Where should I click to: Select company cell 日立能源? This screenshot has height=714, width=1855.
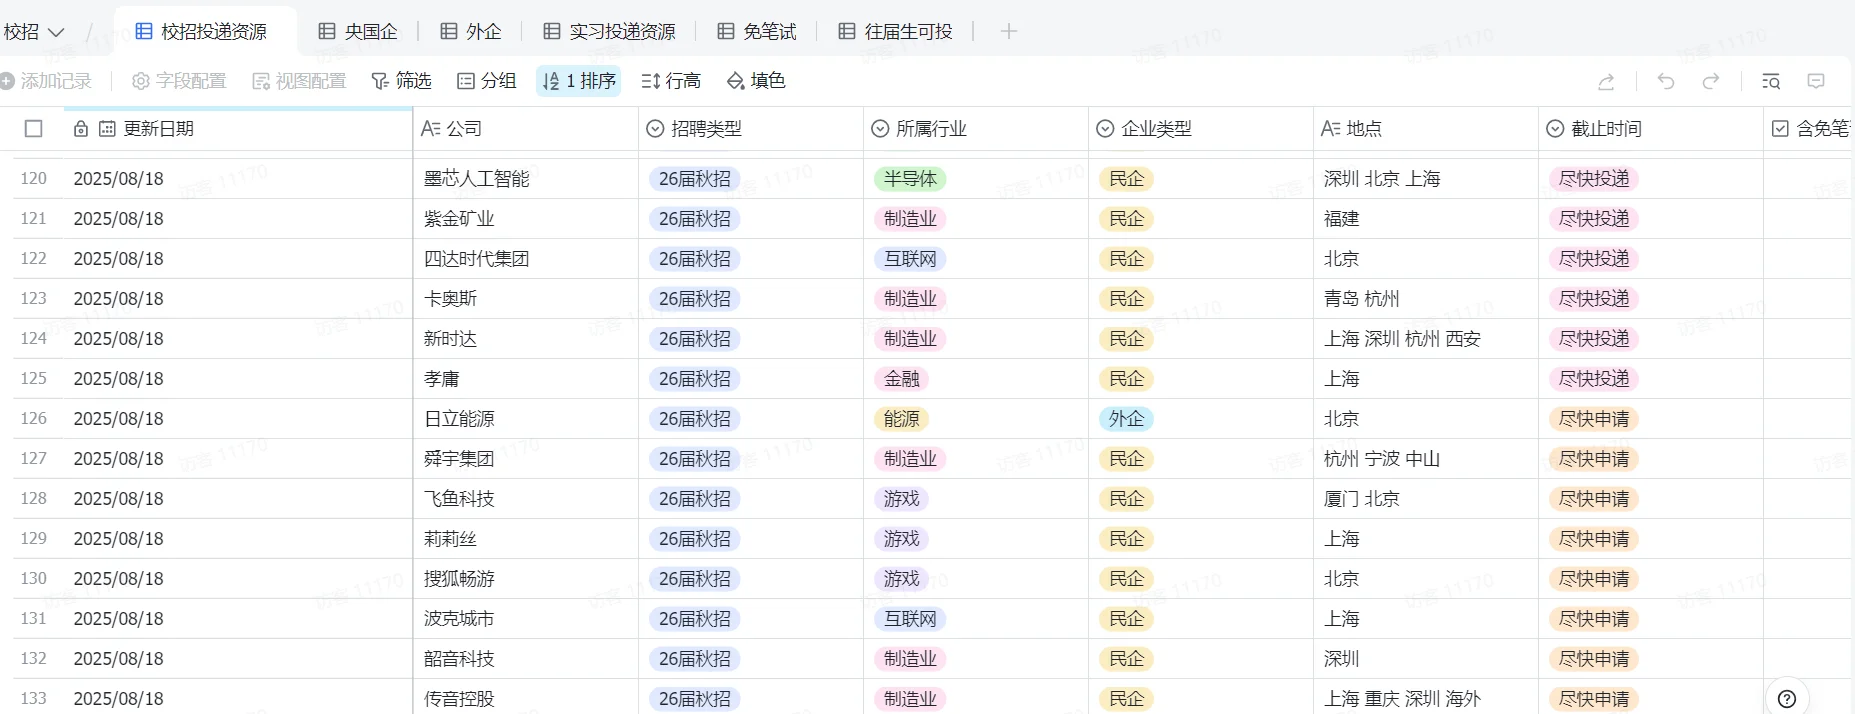(526, 419)
